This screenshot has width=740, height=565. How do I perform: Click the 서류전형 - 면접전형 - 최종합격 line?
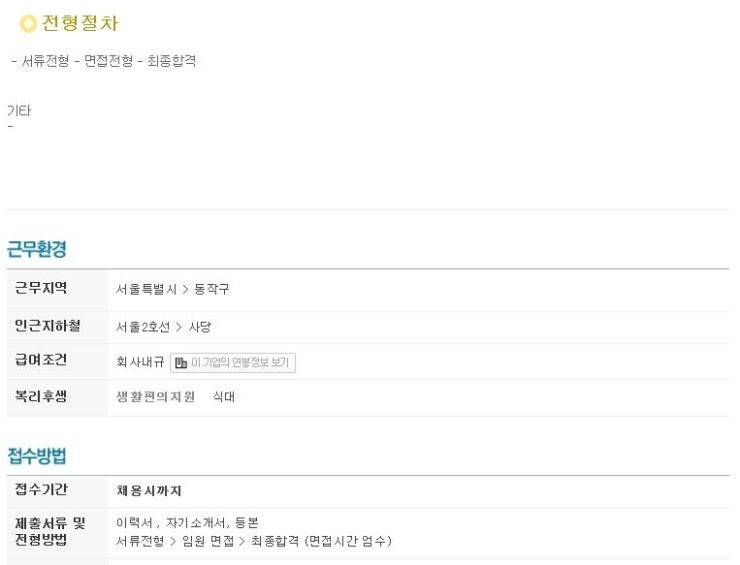(x=103, y=61)
